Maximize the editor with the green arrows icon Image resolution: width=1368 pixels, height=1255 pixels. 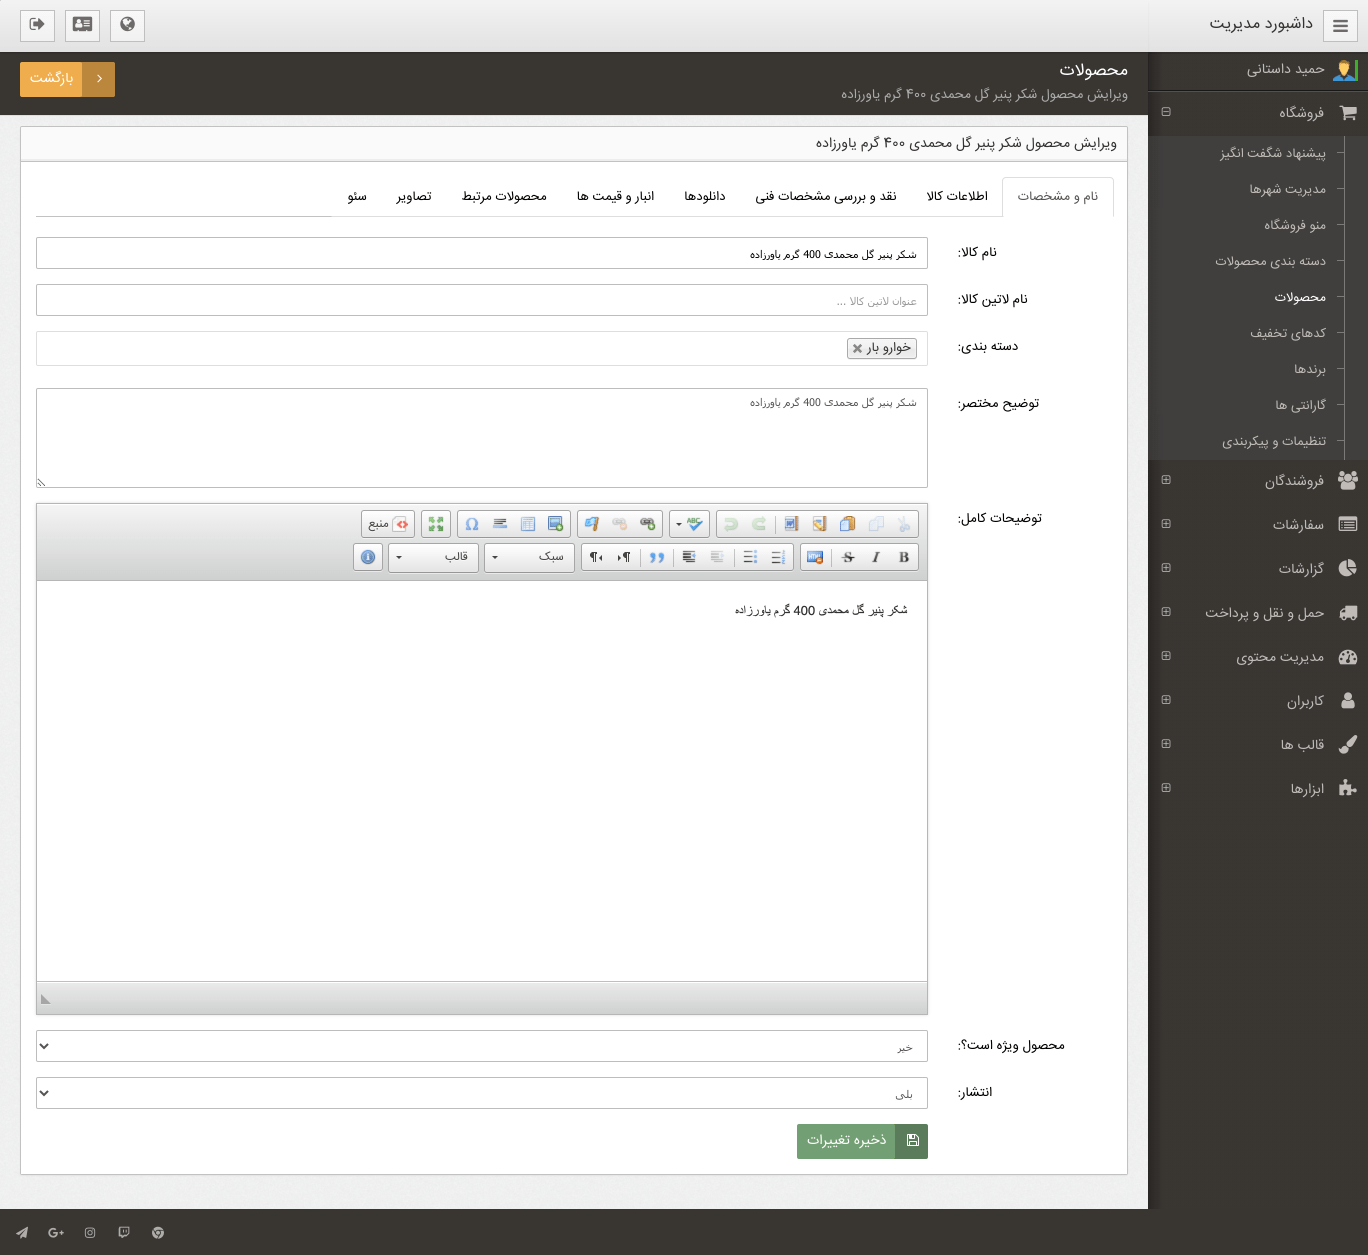[436, 524]
